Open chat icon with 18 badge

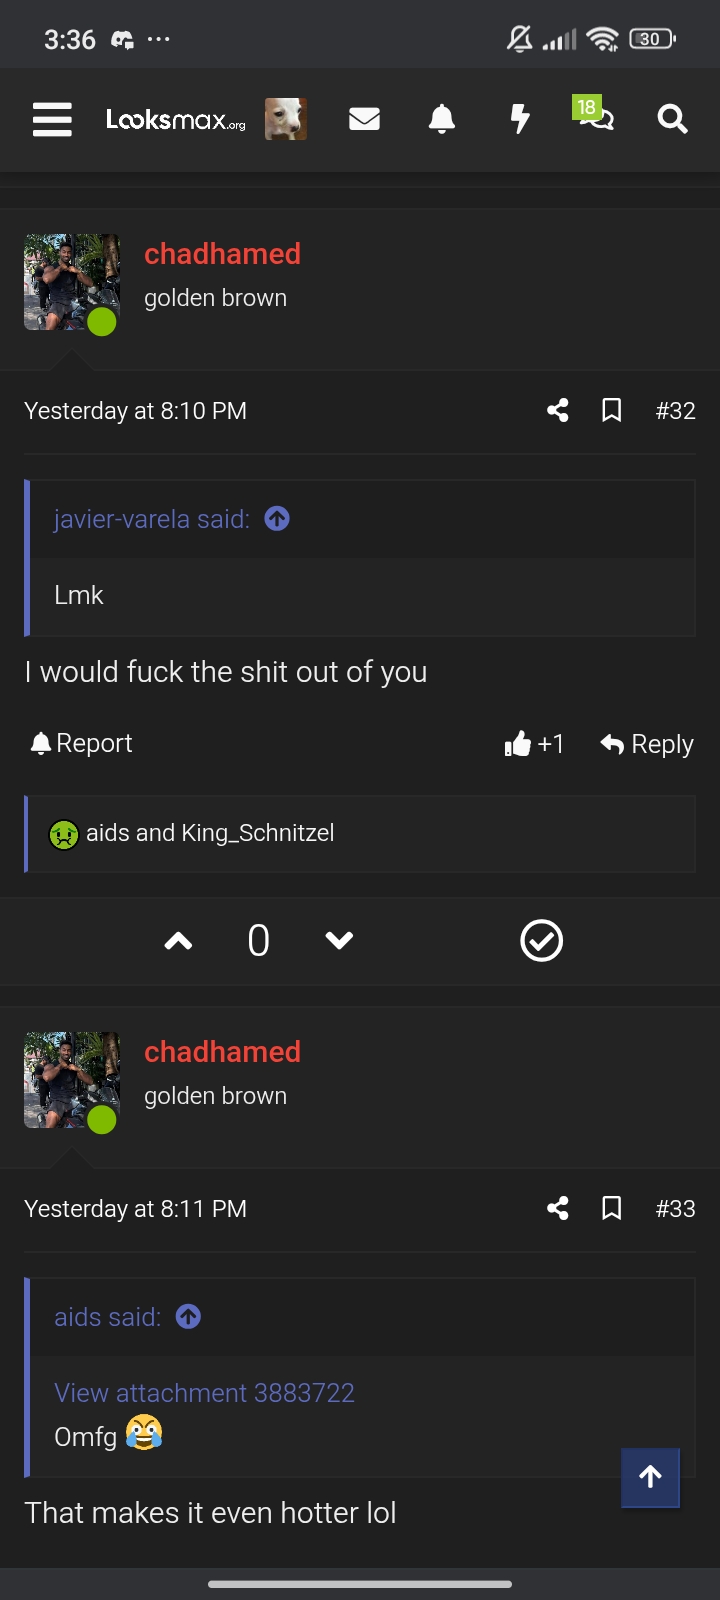point(593,114)
